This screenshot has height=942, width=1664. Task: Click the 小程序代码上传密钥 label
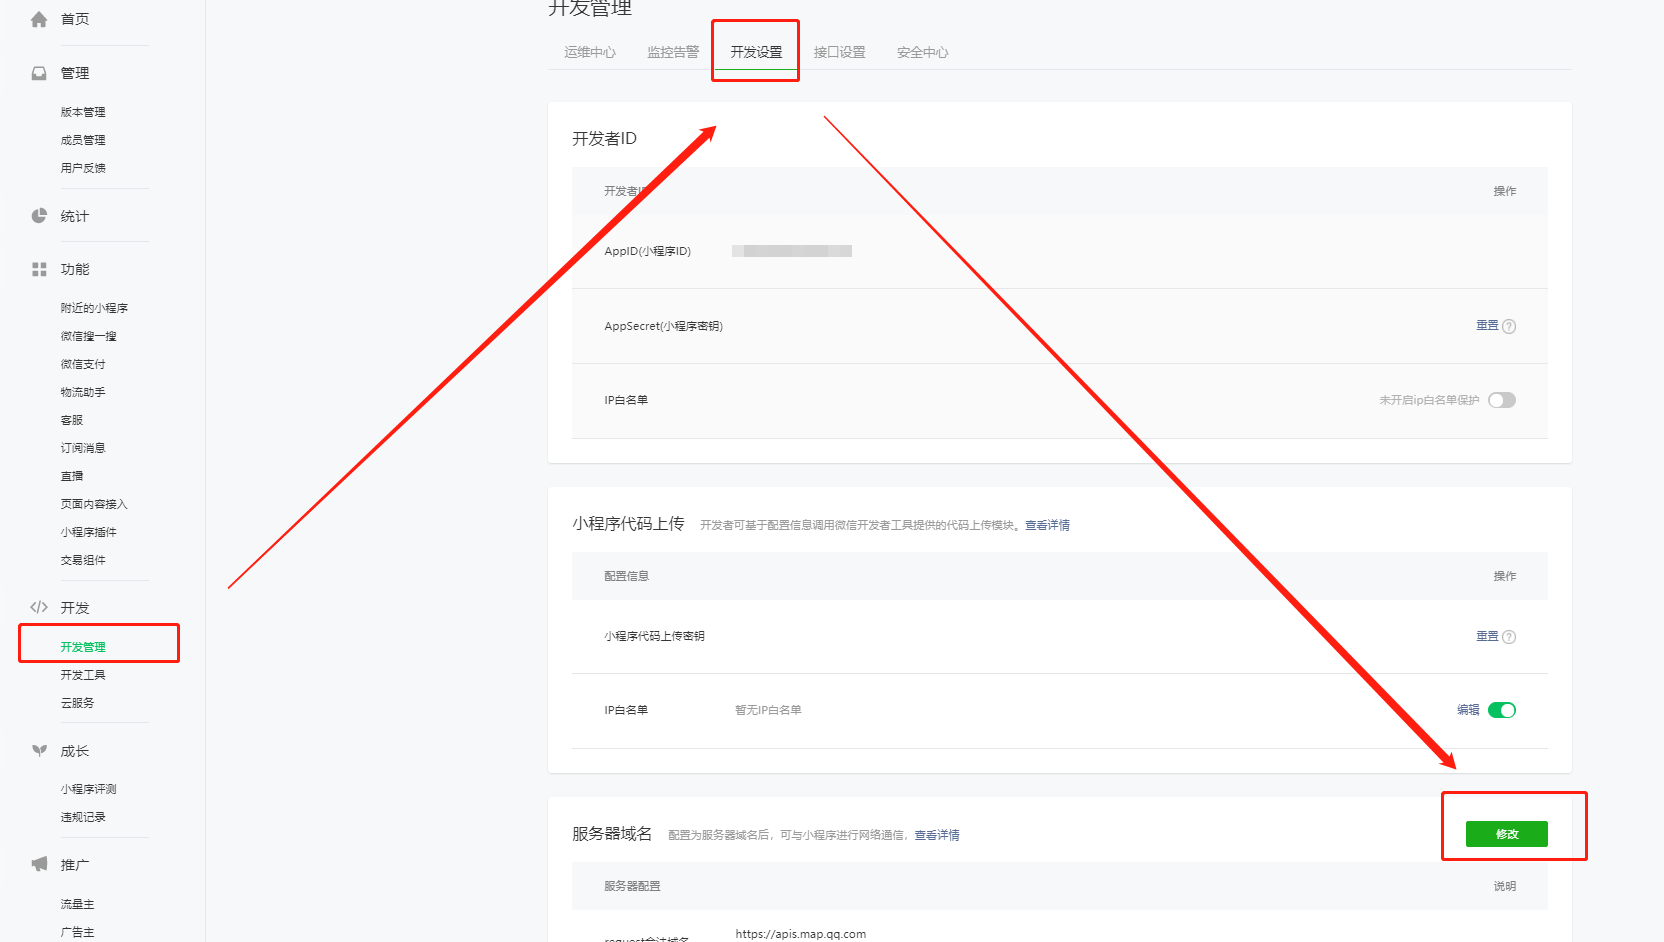tap(654, 636)
